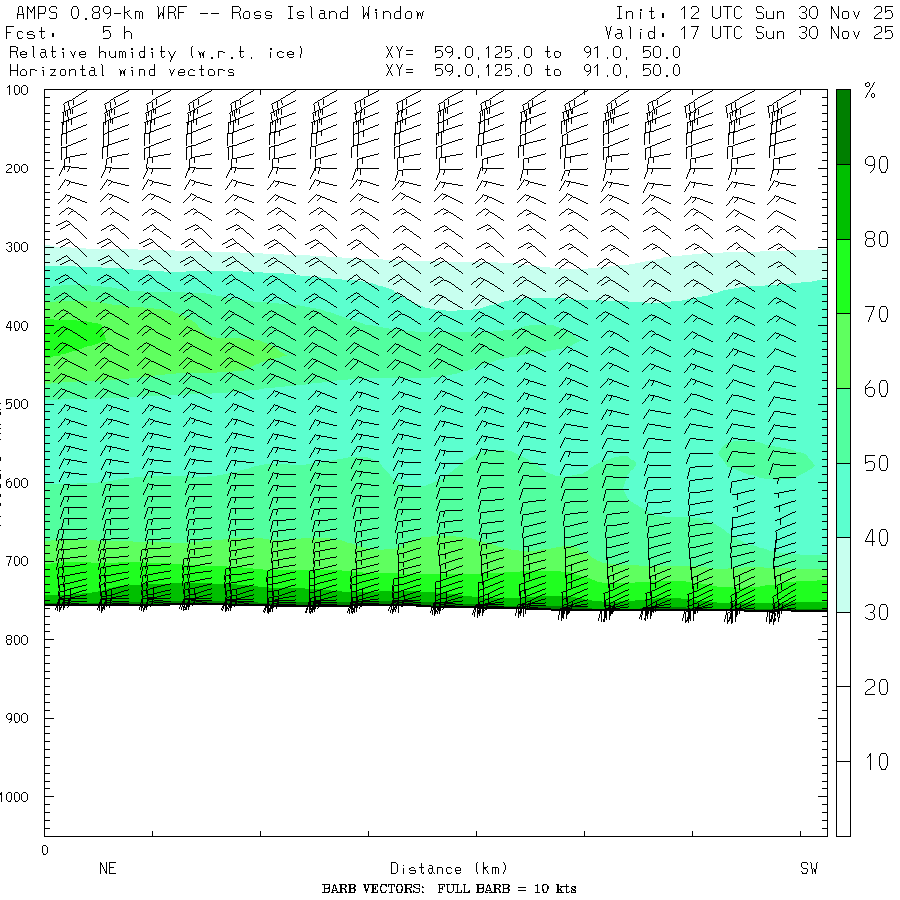Click the 60 label on the colorbar
Image resolution: width=900 pixels, height=900 pixels.
point(876,389)
